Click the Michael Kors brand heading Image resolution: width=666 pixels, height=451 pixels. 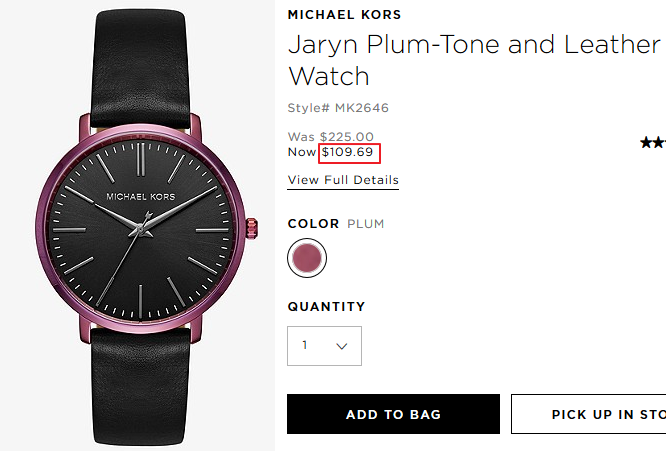(x=344, y=15)
